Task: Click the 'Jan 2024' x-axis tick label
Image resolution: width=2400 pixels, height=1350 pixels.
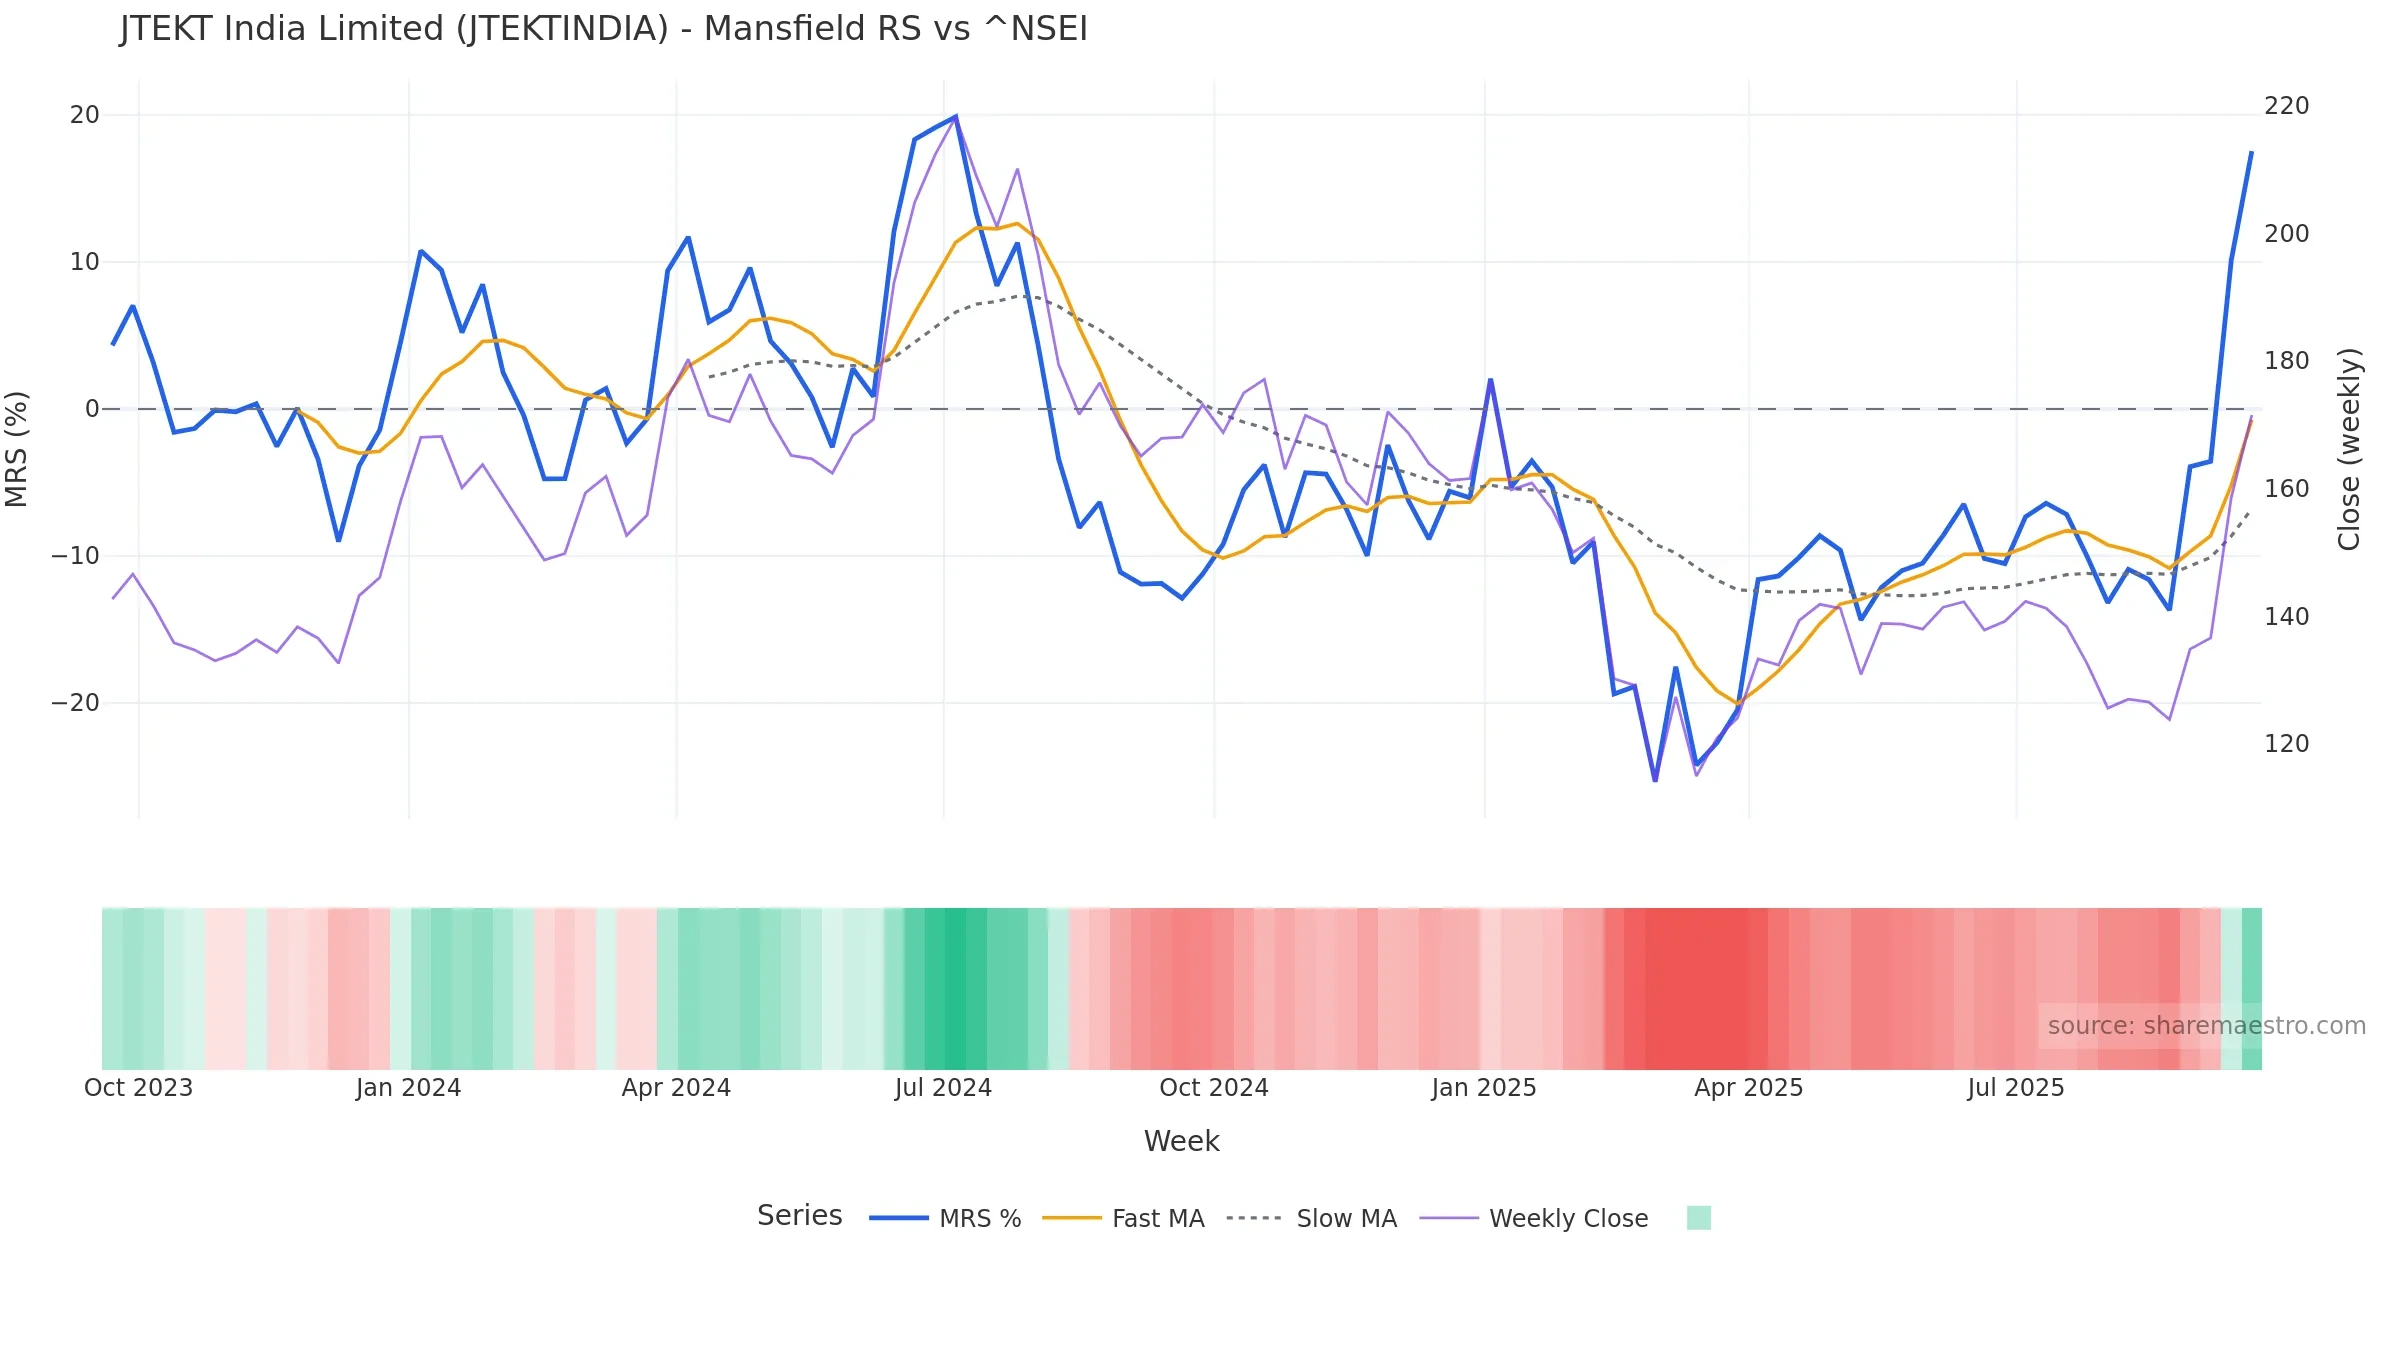Action: pyautogui.click(x=408, y=1088)
